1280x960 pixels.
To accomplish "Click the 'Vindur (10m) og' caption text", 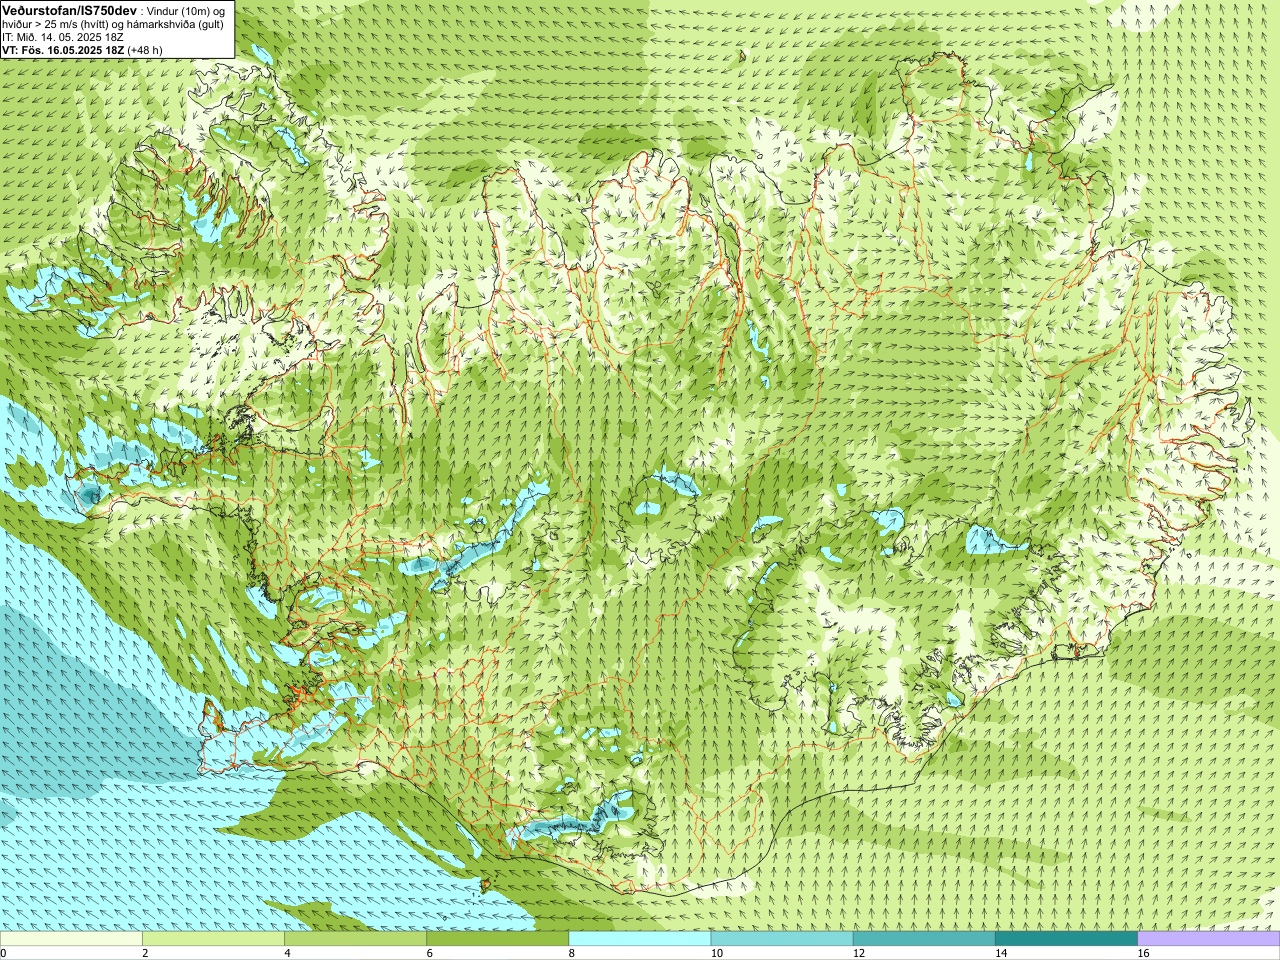I will 186,10.
